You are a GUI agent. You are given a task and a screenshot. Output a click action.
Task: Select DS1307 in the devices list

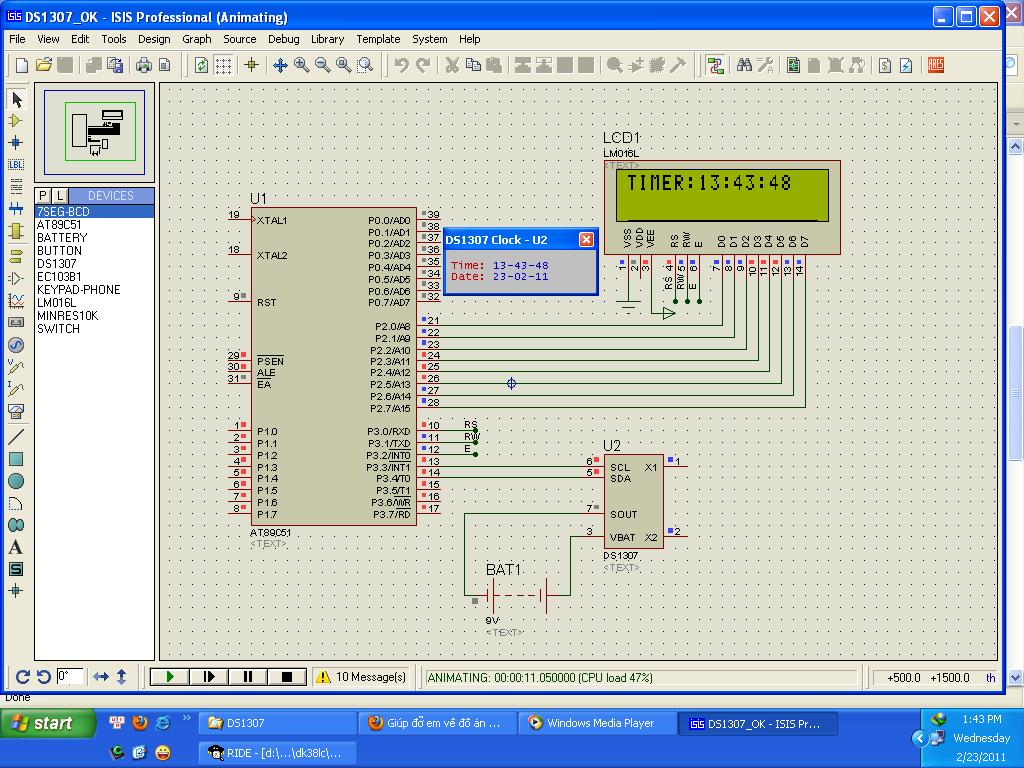(x=57, y=264)
